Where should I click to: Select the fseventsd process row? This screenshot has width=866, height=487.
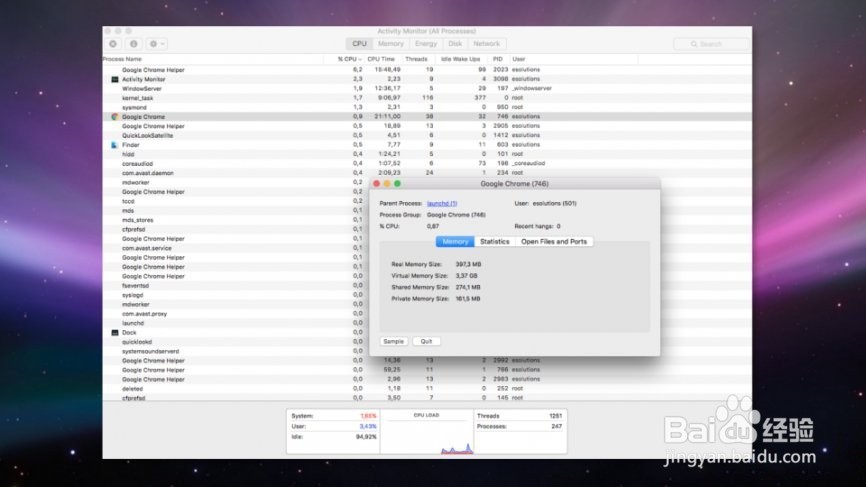236,285
